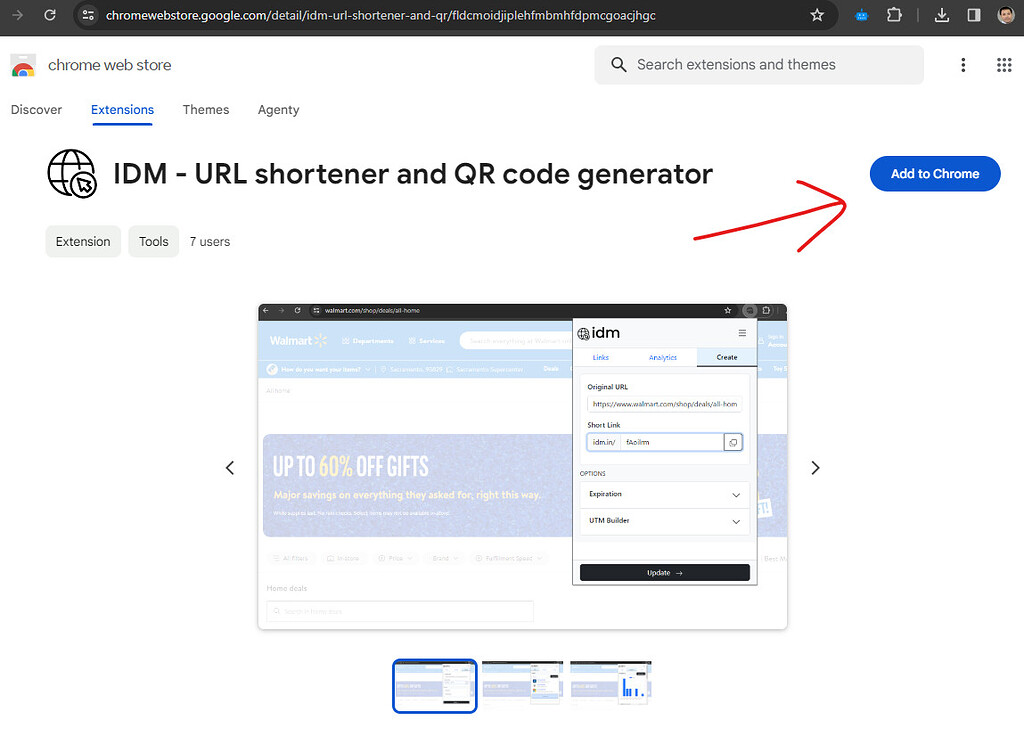Click the IDM extension globe icon

coord(71,173)
